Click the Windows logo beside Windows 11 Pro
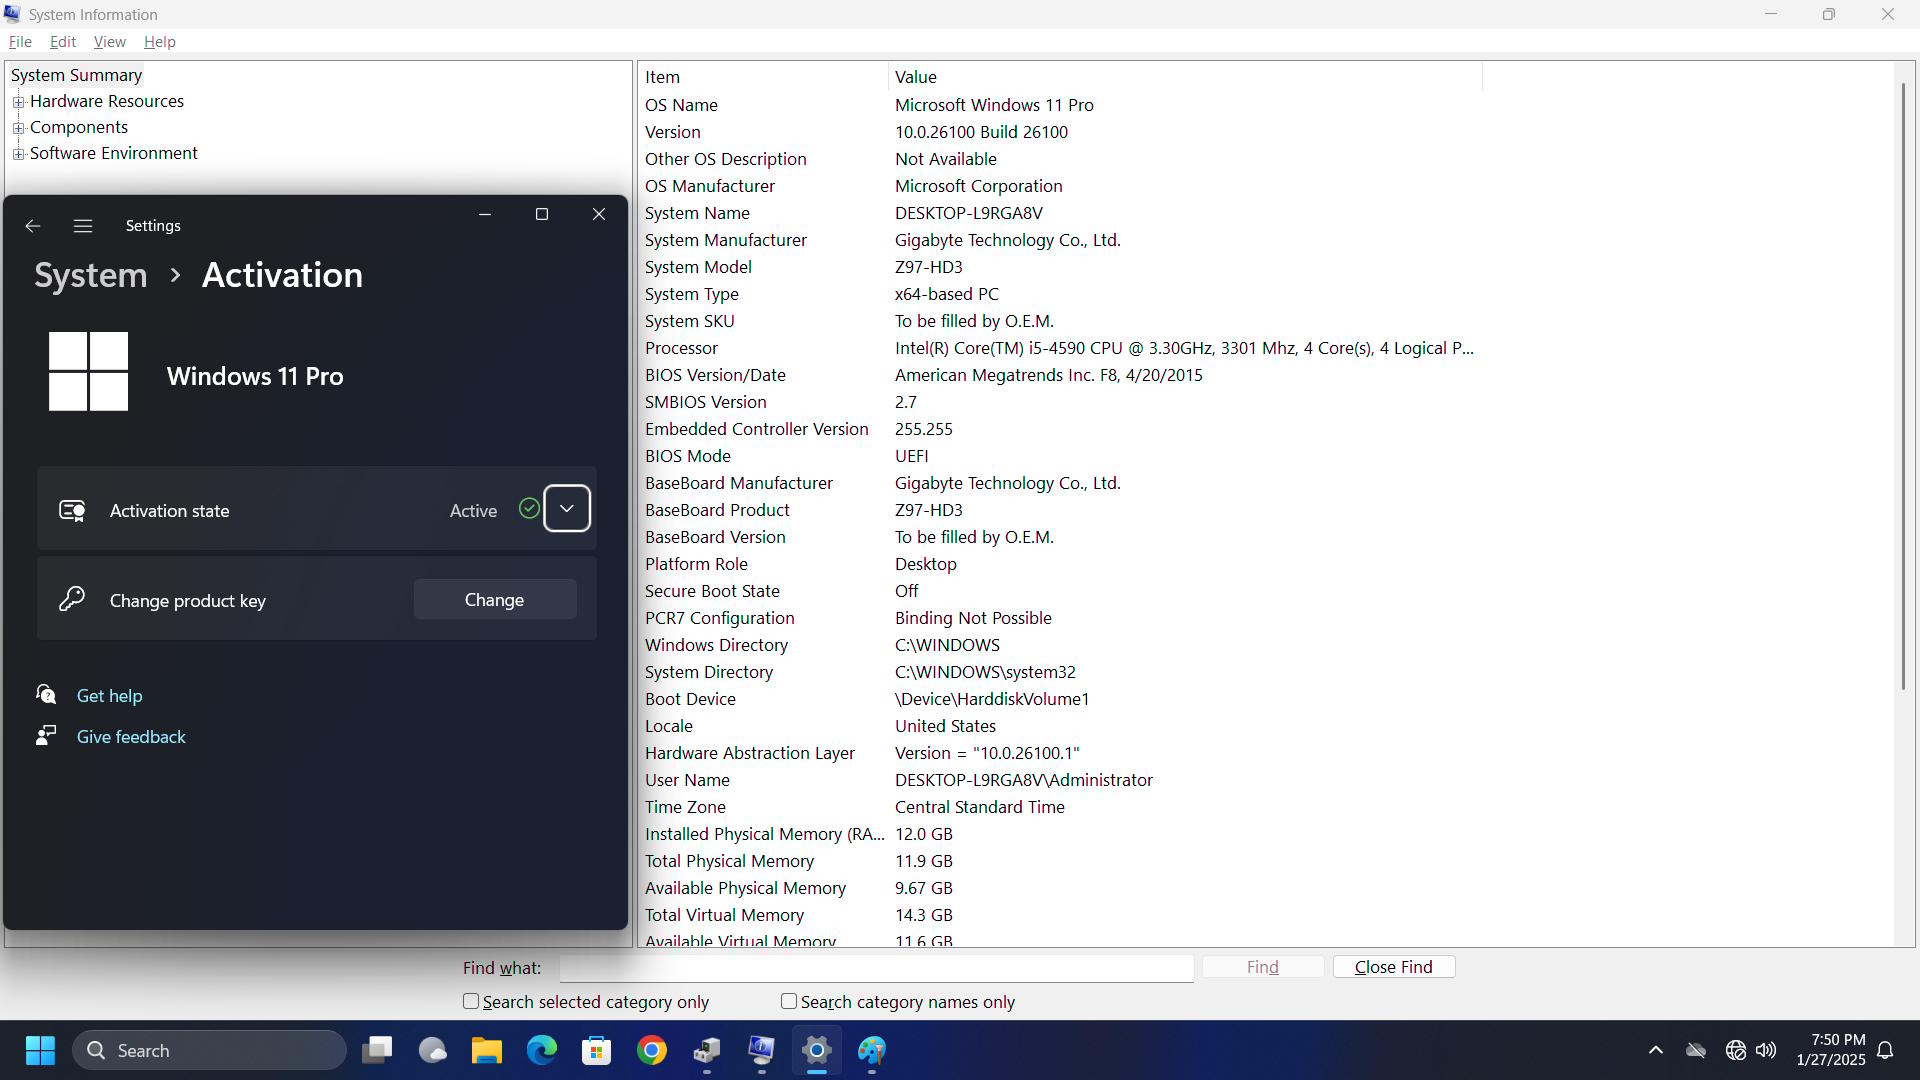The width and height of the screenshot is (1920, 1080). pos(89,372)
